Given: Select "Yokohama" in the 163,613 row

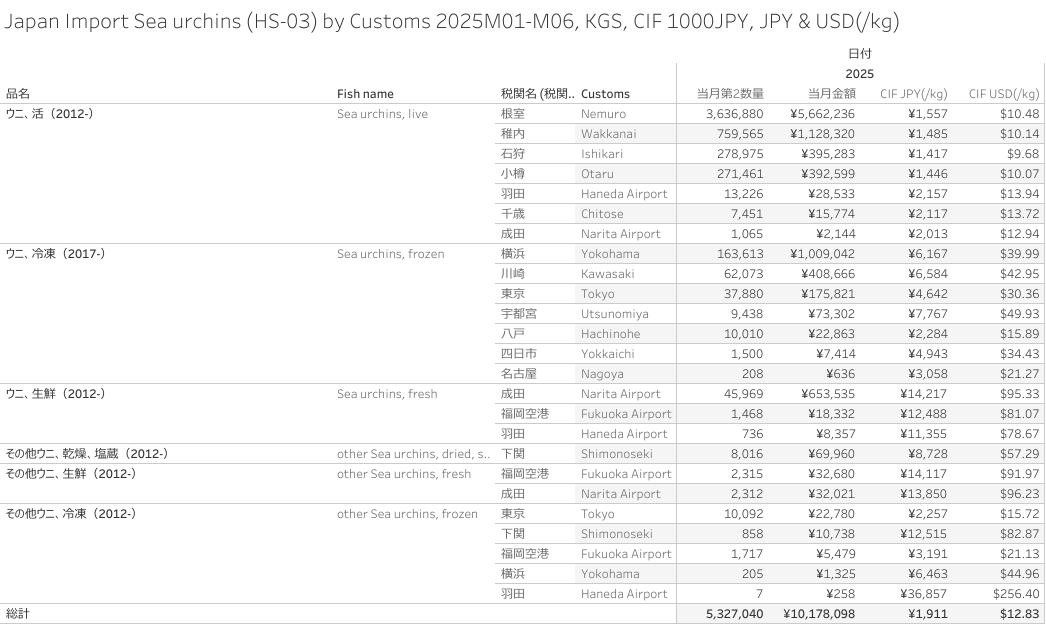Looking at the screenshot, I should [610, 254].
